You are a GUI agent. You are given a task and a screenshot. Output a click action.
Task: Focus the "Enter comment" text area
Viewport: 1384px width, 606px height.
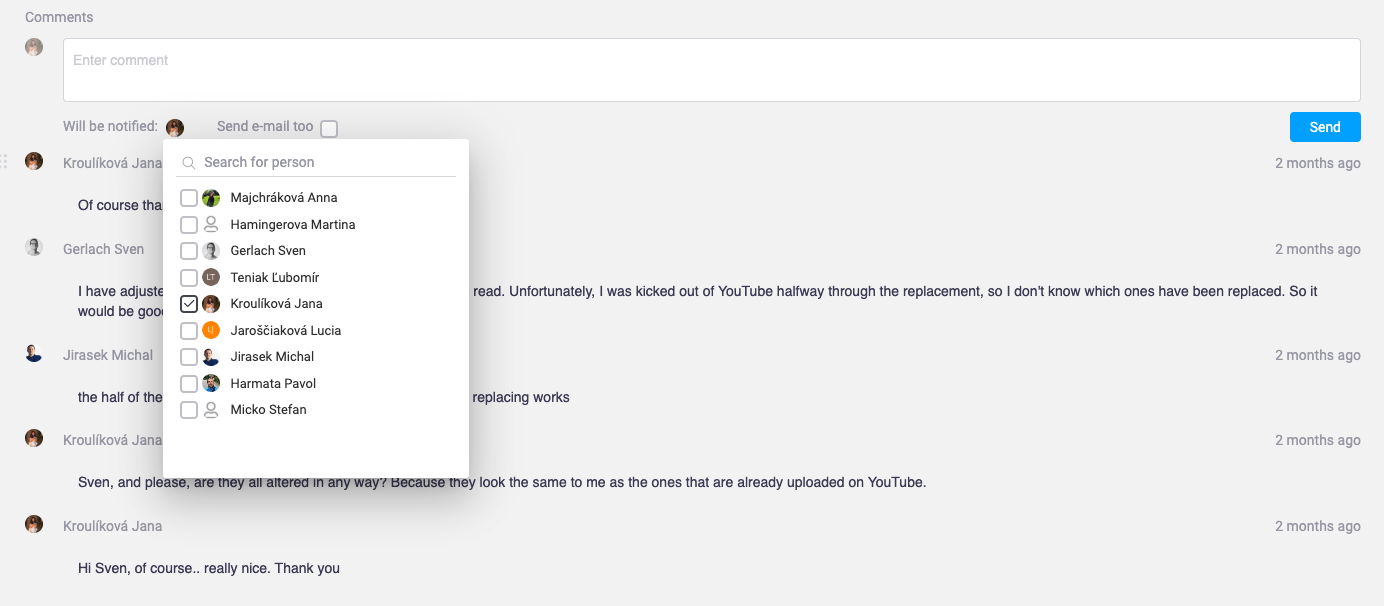tap(711, 70)
